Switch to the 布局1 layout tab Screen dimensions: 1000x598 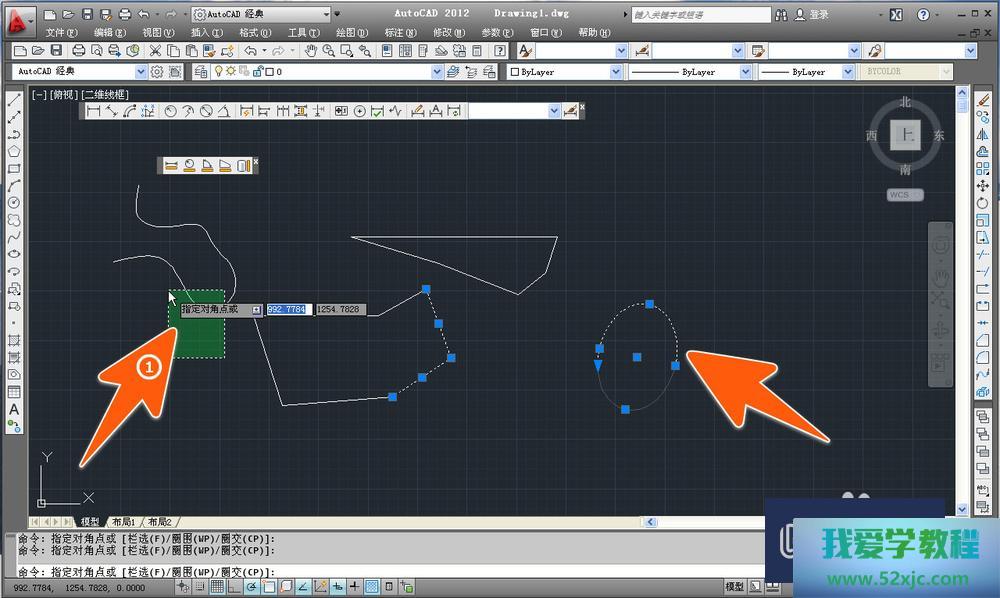pos(124,522)
